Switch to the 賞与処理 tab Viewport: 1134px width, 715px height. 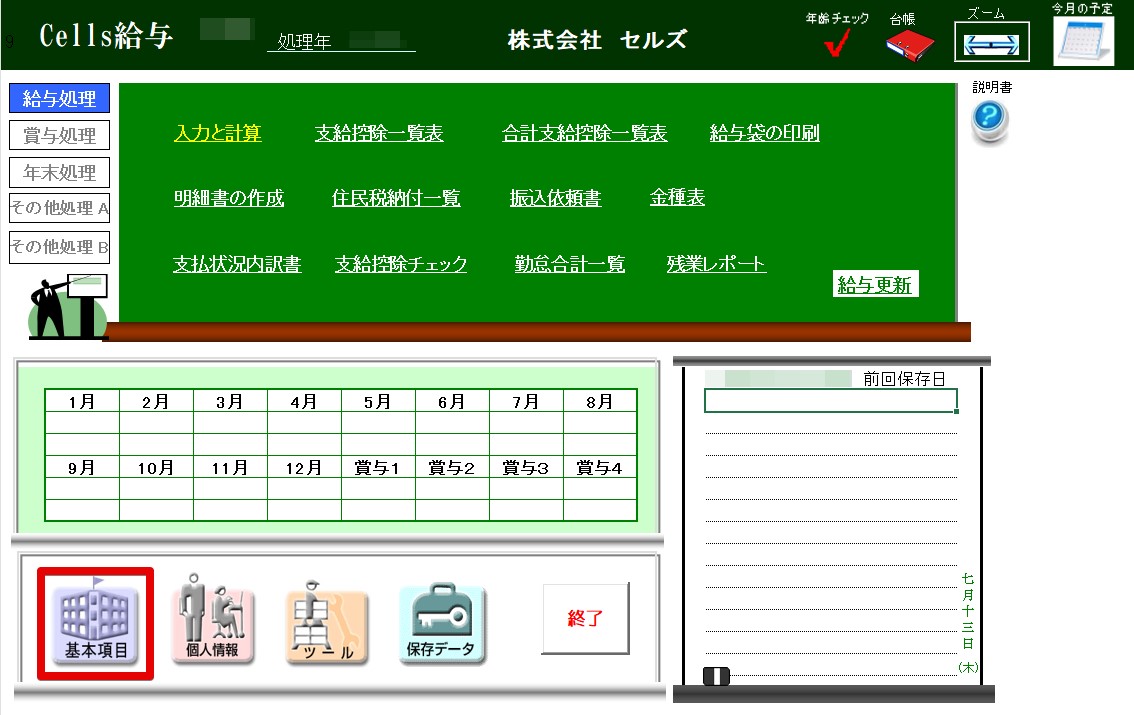coord(60,135)
